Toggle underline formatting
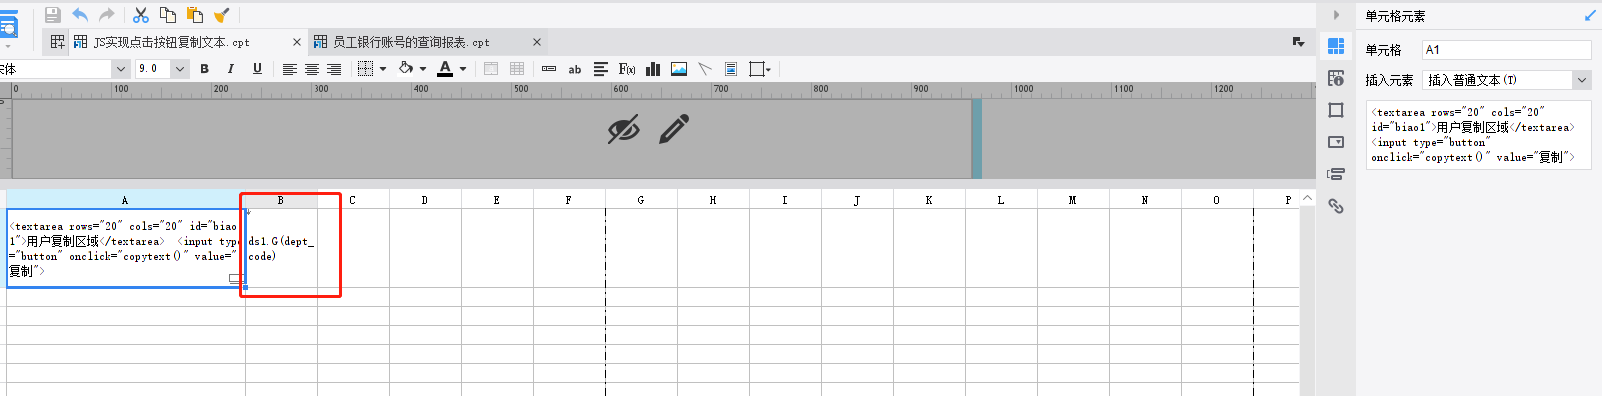The image size is (1602, 396). tap(257, 69)
